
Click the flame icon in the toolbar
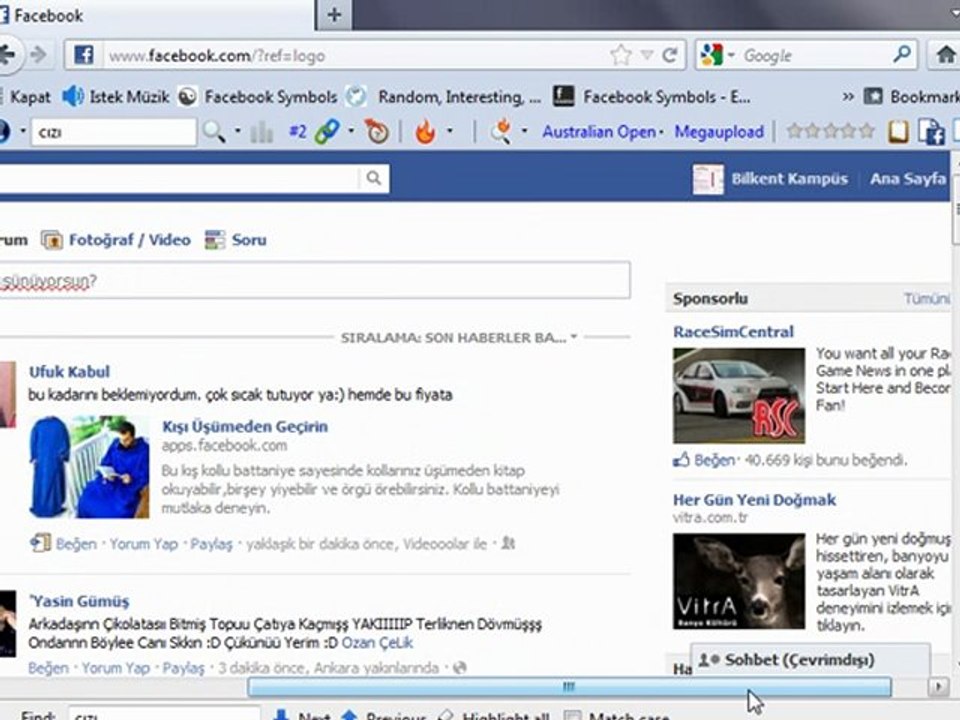(x=425, y=132)
